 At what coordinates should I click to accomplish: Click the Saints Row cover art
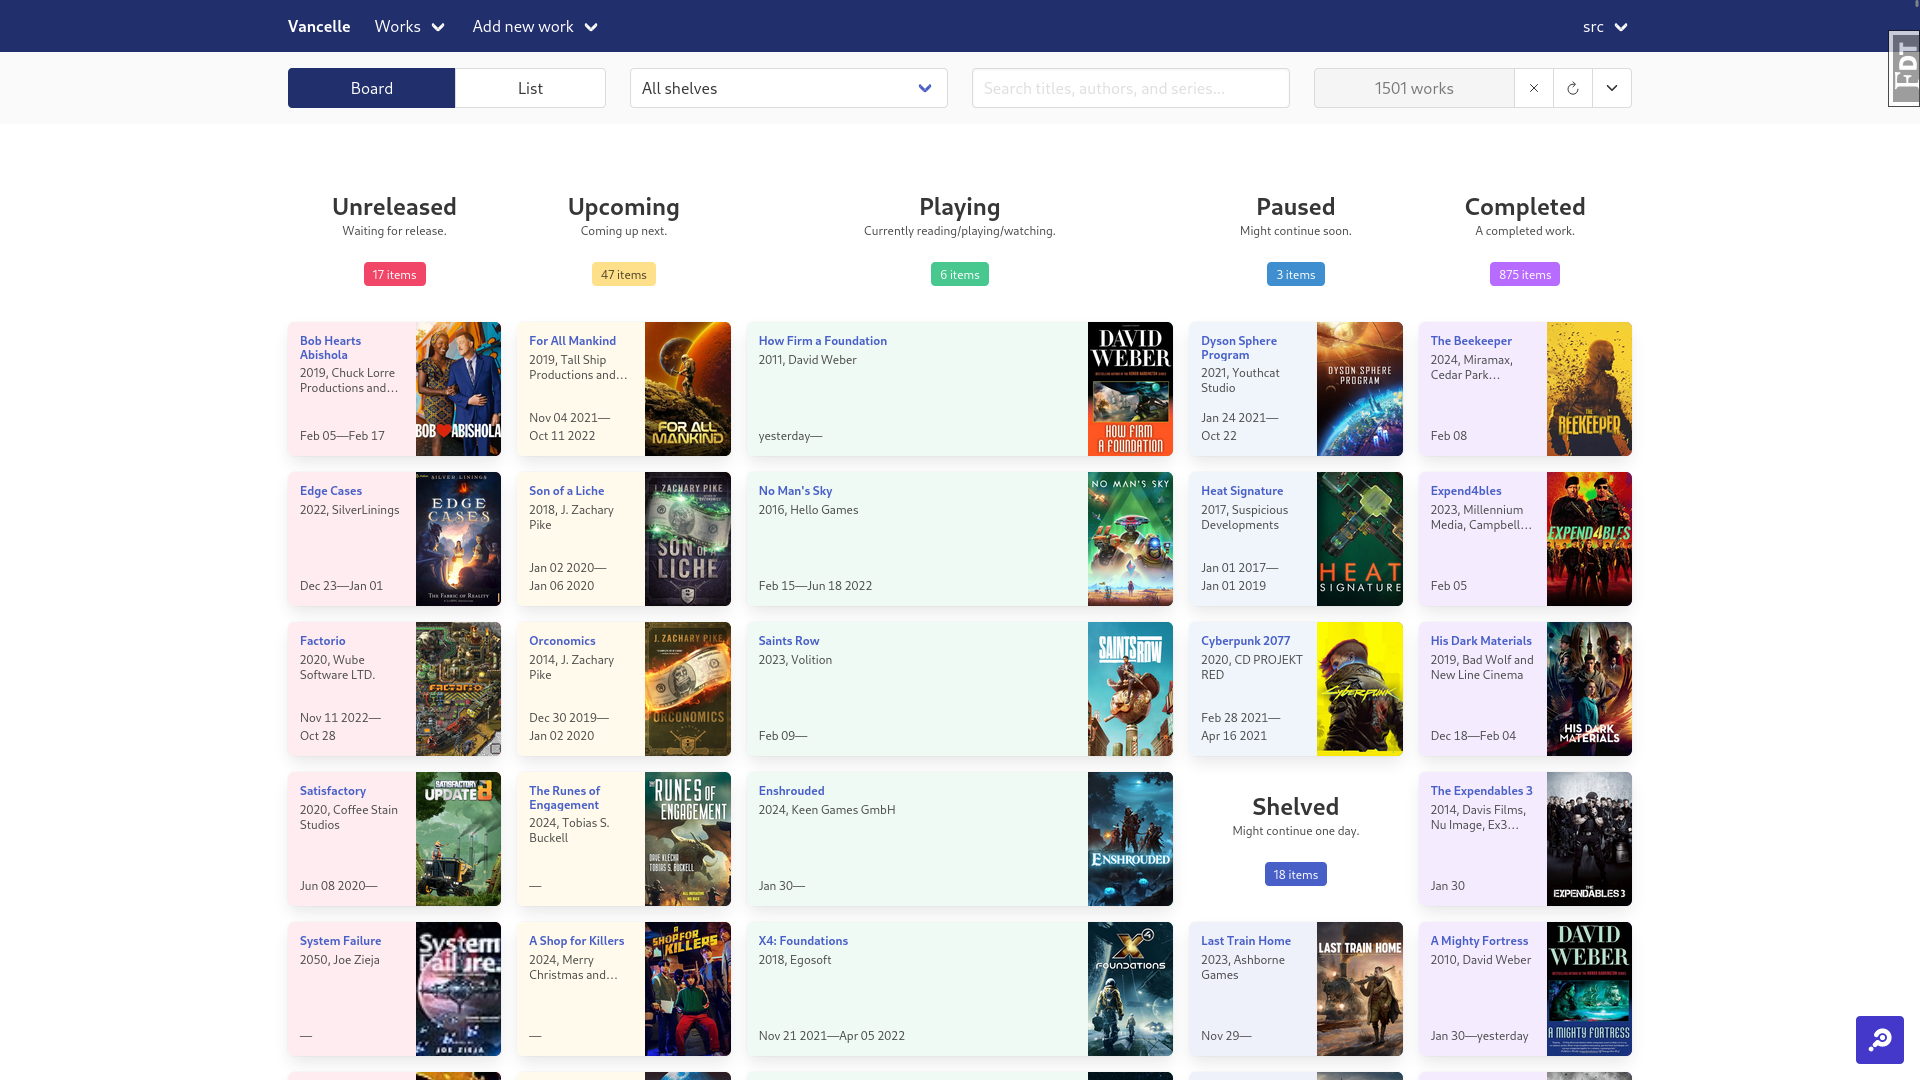[x=1130, y=689]
